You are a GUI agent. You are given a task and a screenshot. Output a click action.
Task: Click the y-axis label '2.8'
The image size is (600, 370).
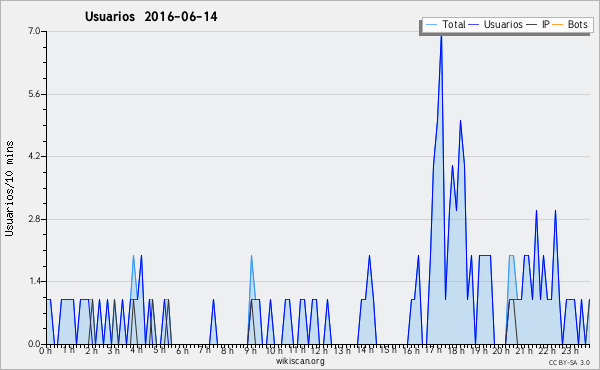[34, 219]
